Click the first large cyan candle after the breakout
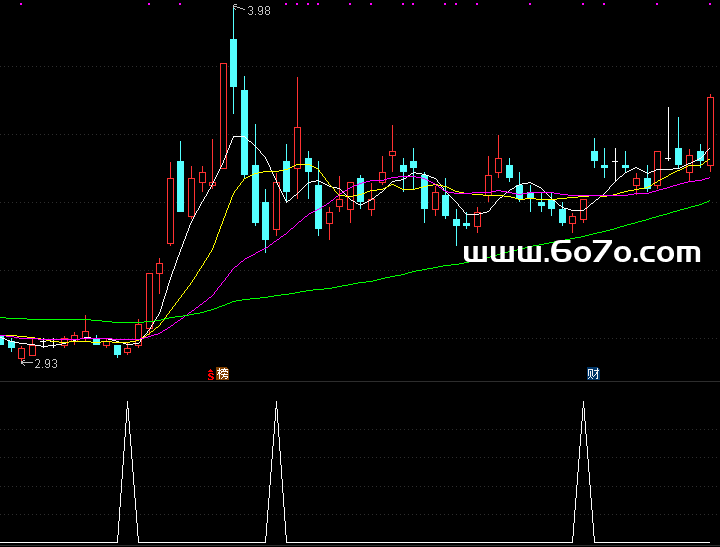720x547 pixels. (180, 185)
